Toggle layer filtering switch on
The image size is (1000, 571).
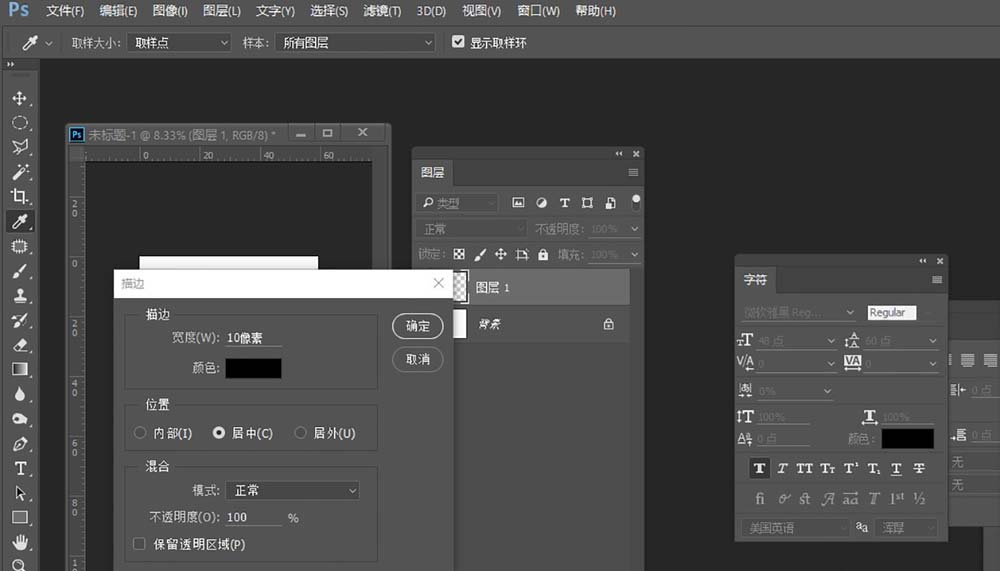click(x=636, y=202)
